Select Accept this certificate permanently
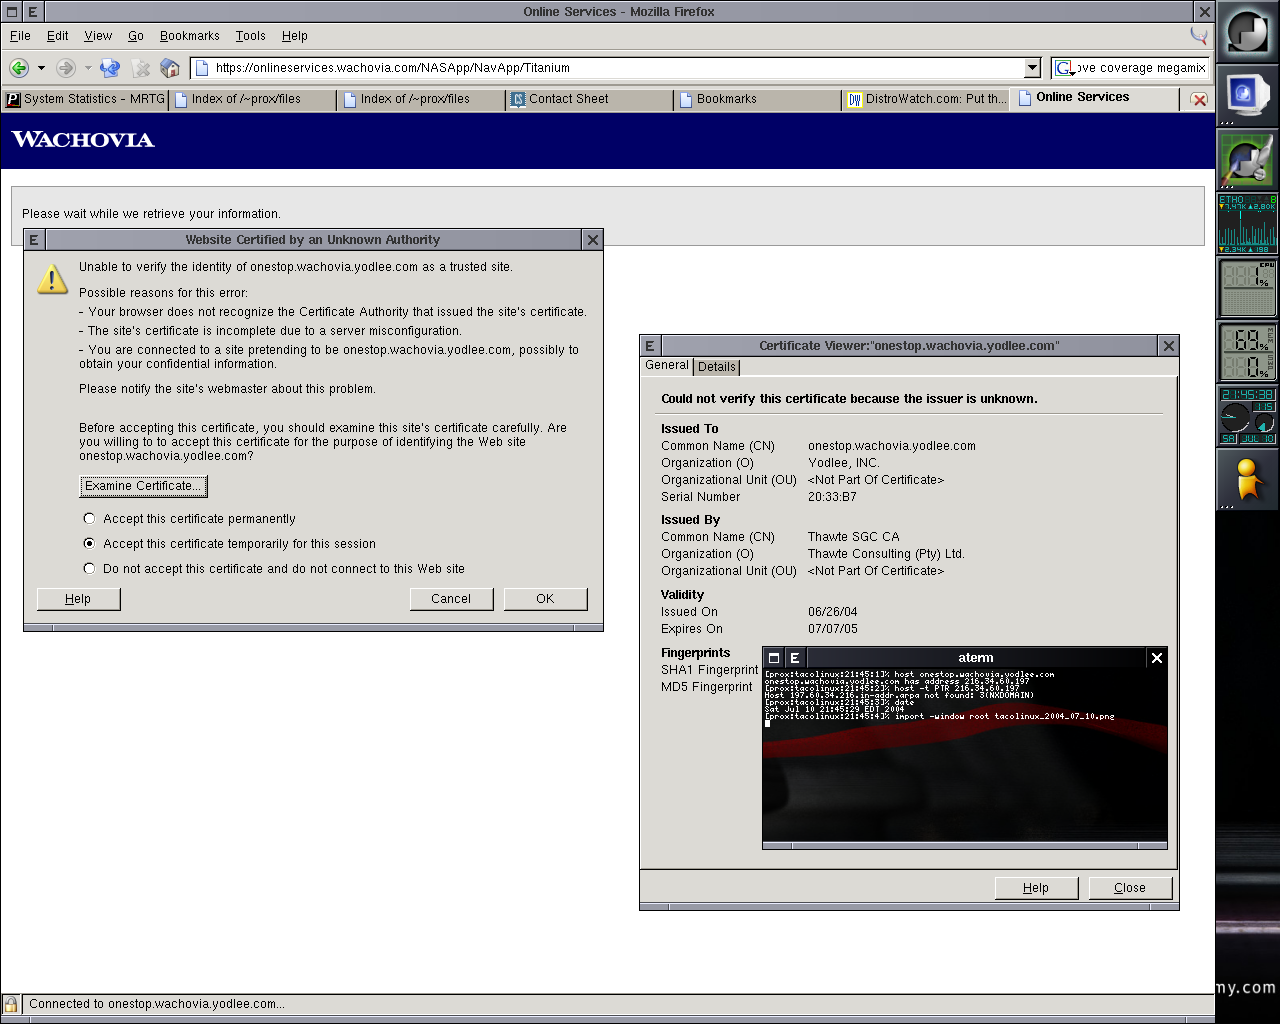Image resolution: width=1280 pixels, height=1024 pixels. tap(190, 519)
